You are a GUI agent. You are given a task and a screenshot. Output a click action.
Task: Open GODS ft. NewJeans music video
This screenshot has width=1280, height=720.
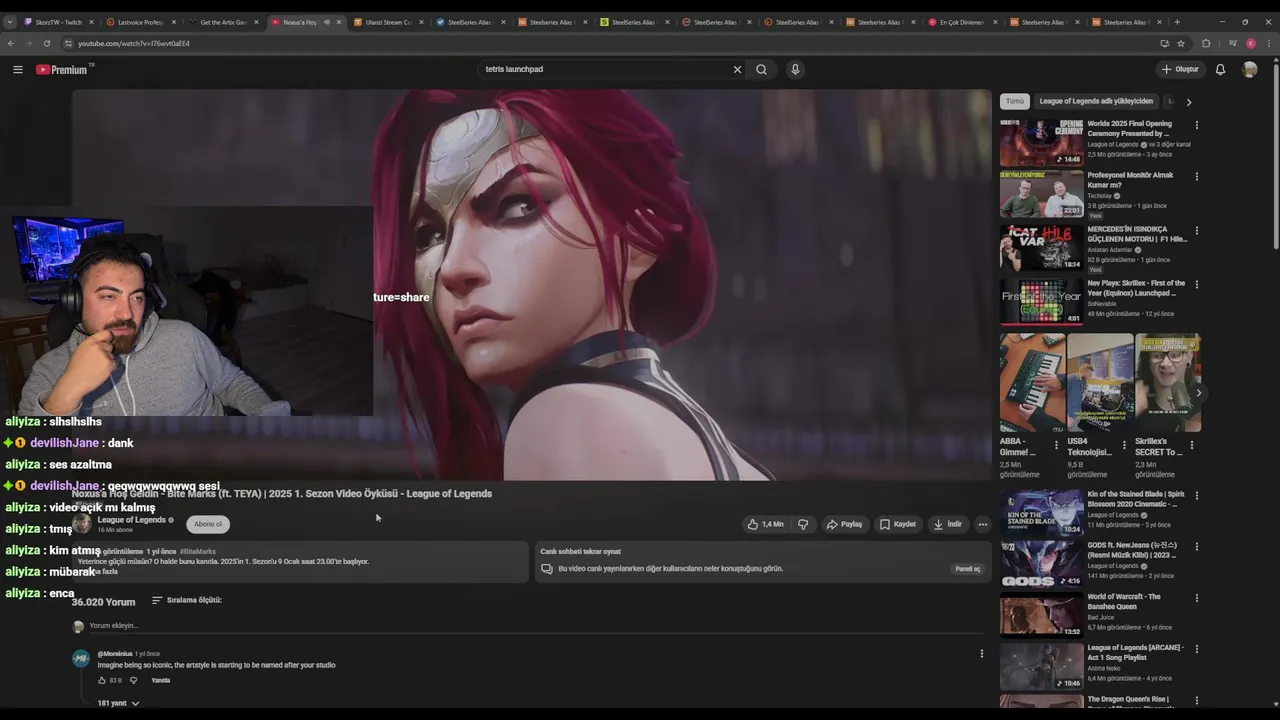click(x=1041, y=564)
